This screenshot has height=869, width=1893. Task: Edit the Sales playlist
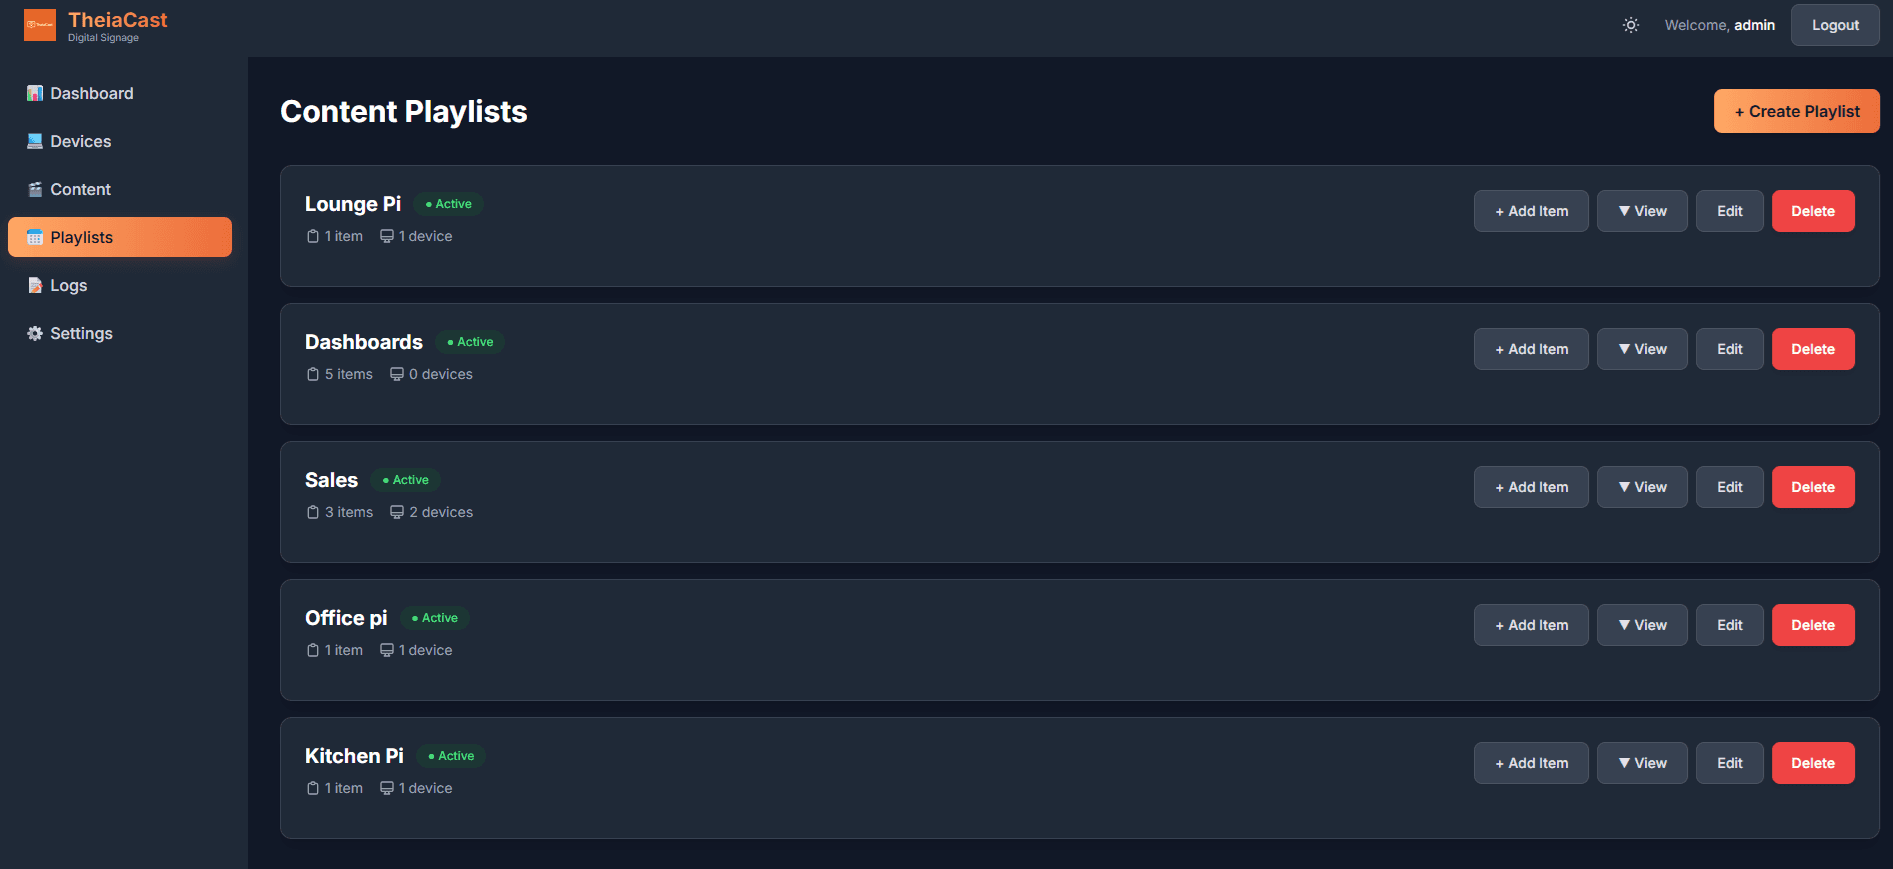1729,487
